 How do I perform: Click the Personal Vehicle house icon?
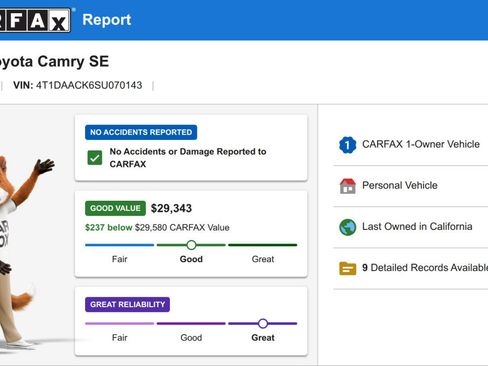click(x=347, y=186)
